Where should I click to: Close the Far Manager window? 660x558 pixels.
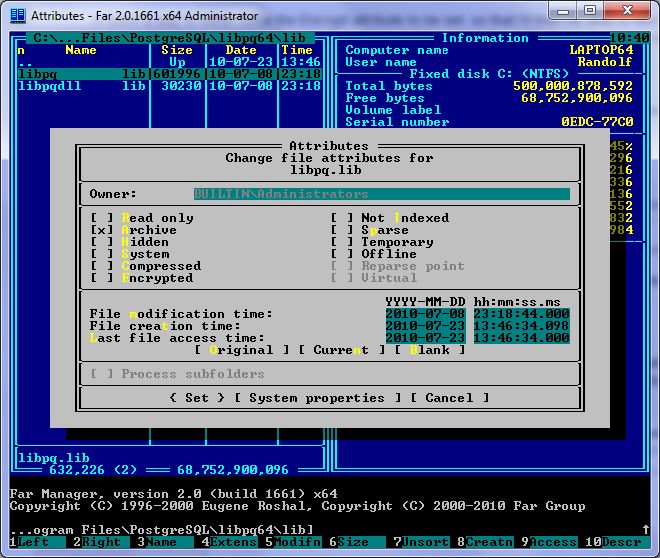pyautogui.click(x=627, y=11)
